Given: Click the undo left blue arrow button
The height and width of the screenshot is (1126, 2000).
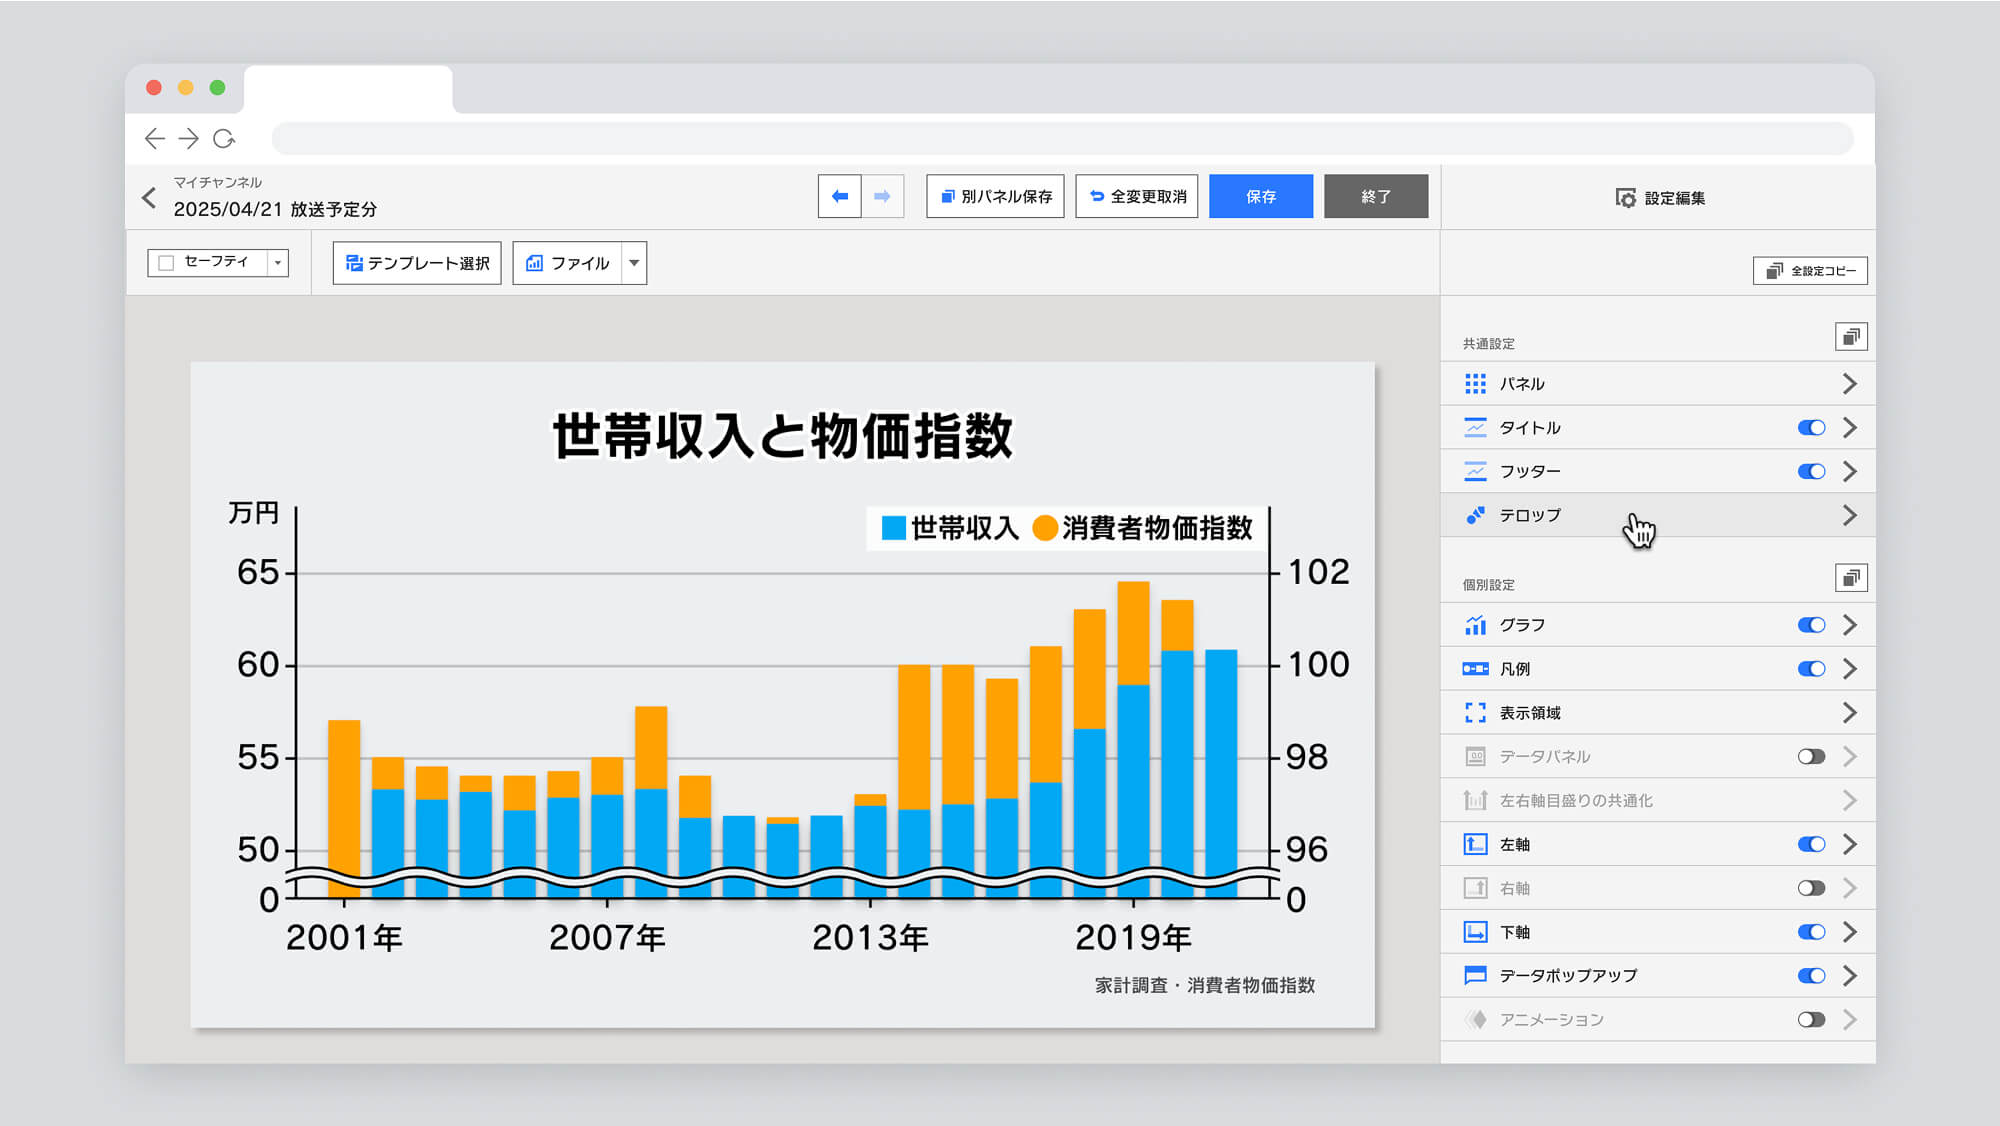Looking at the screenshot, I should point(840,196).
